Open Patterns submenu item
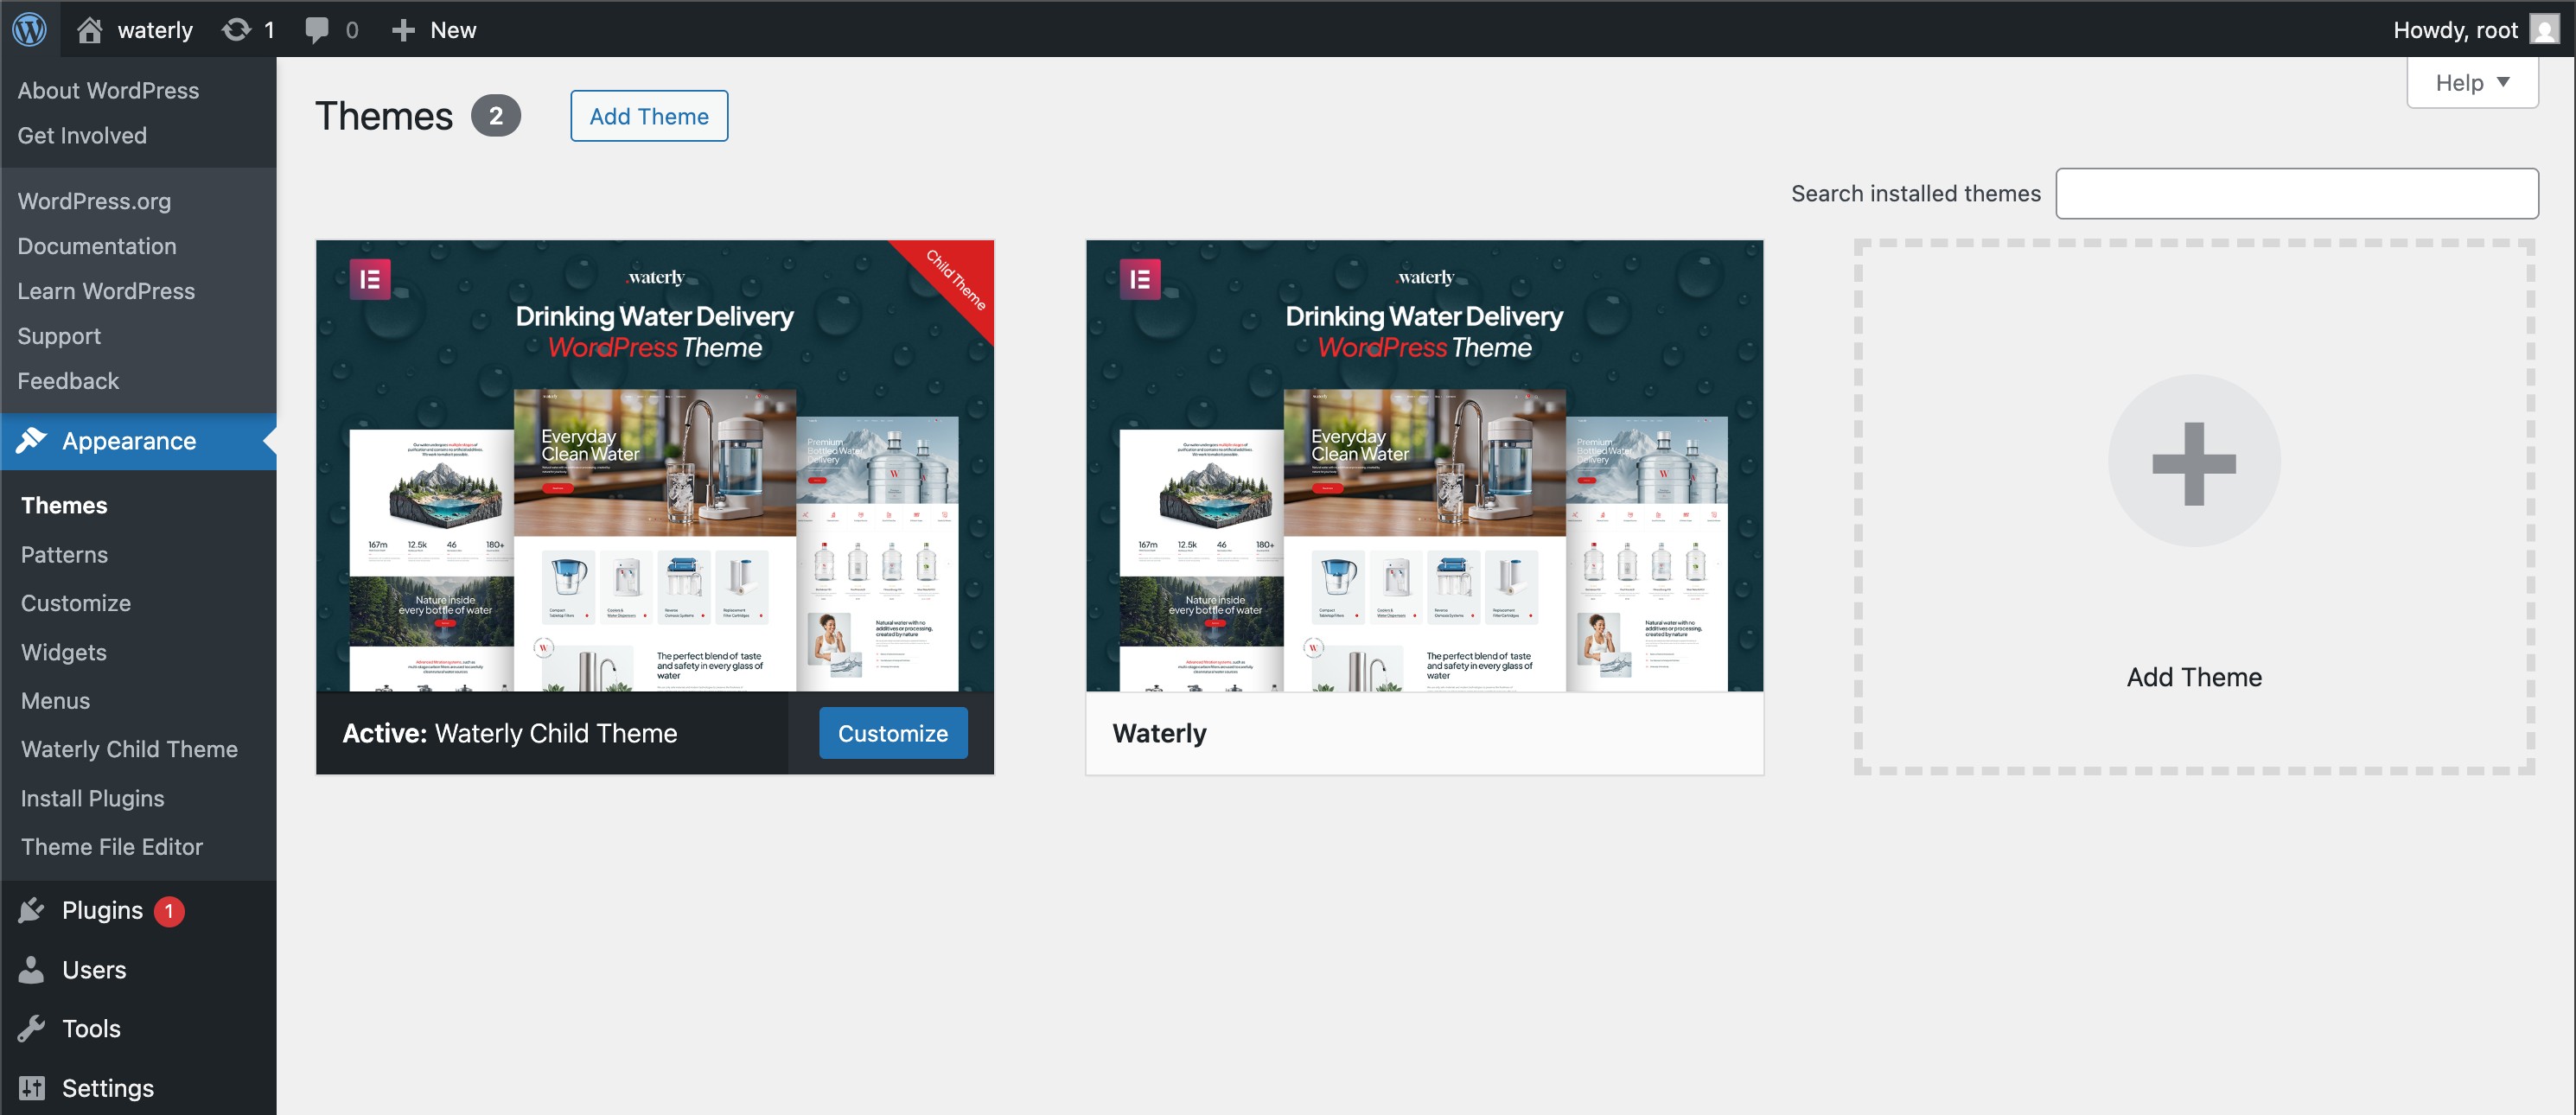Viewport: 2576px width, 1115px height. [x=64, y=554]
